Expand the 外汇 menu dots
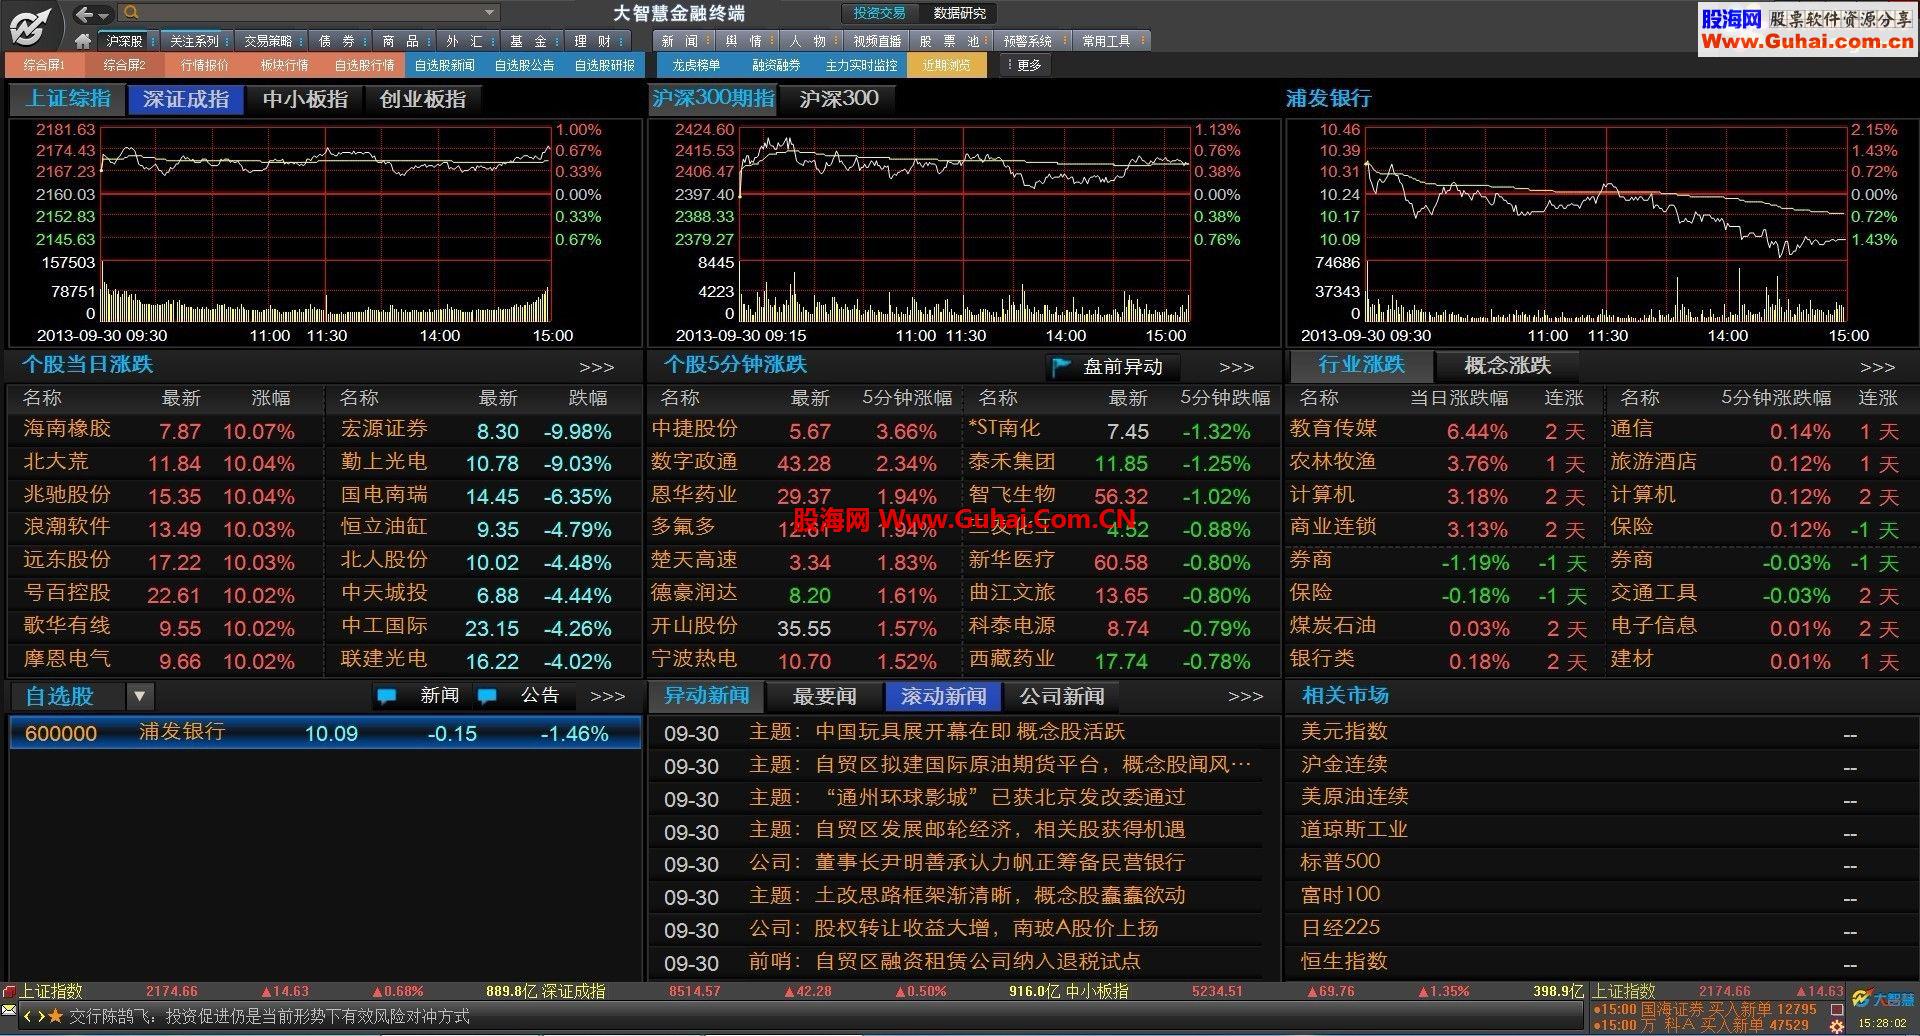 (492, 41)
